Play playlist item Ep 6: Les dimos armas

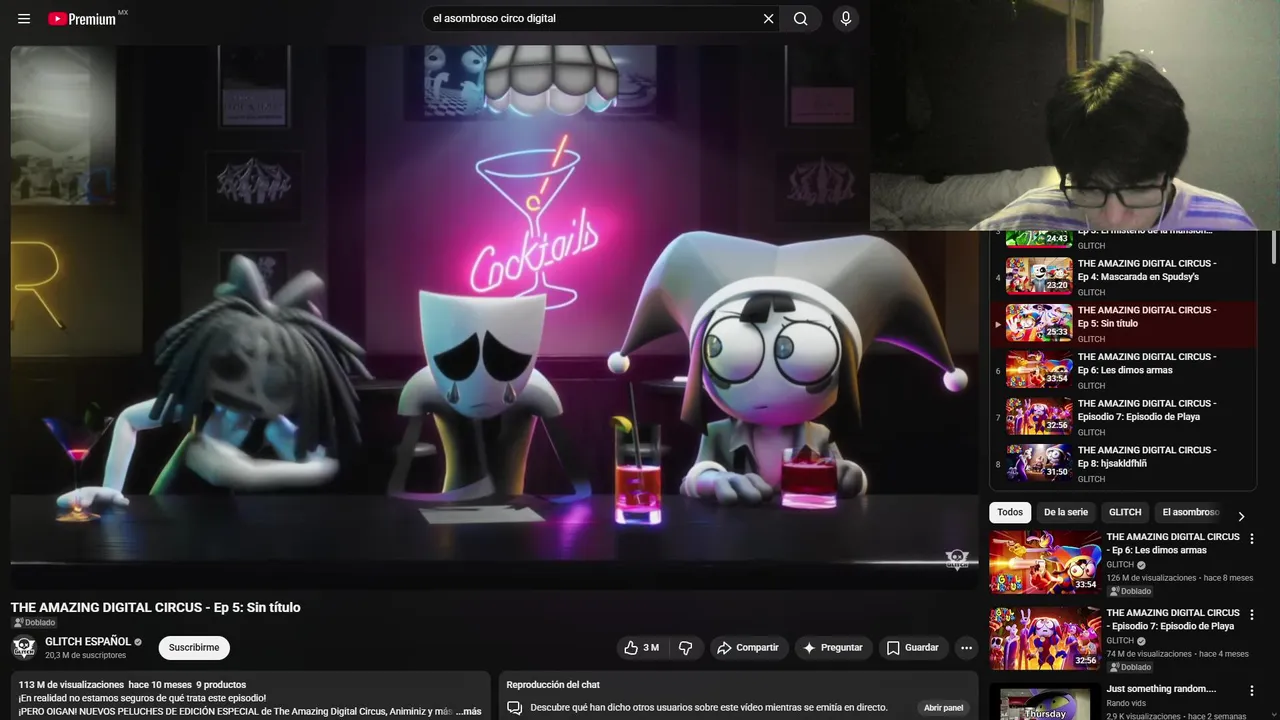pyautogui.click(x=1125, y=369)
